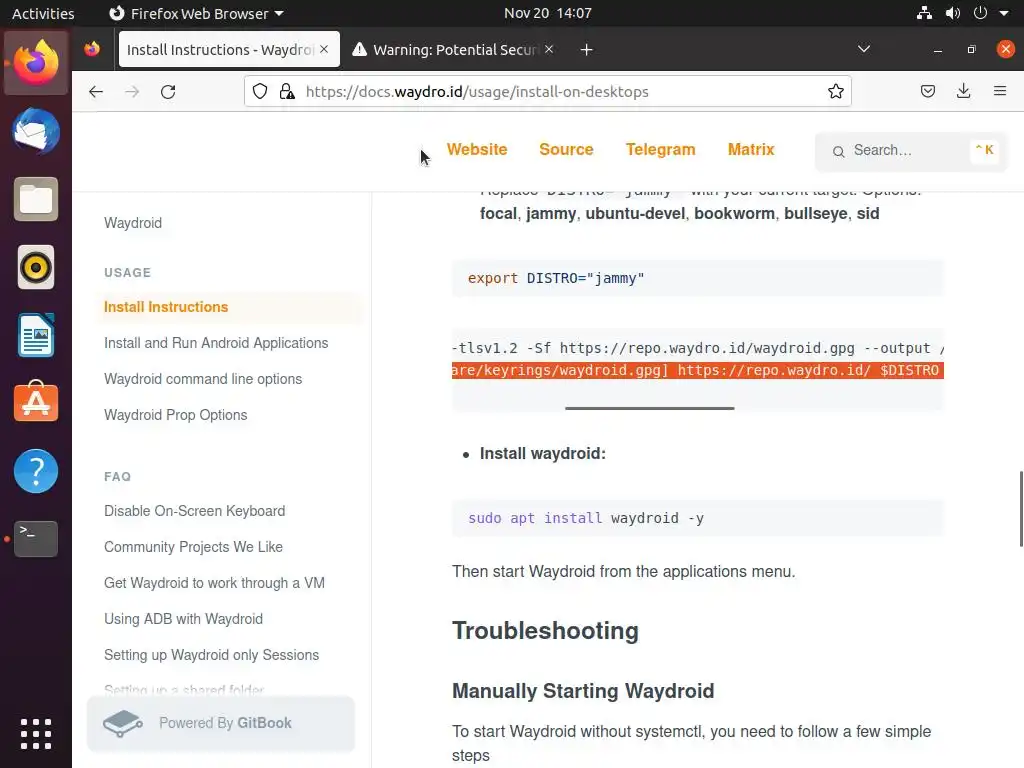This screenshot has width=1024, height=768.
Task: Reload the current page
Action: [x=168, y=91]
